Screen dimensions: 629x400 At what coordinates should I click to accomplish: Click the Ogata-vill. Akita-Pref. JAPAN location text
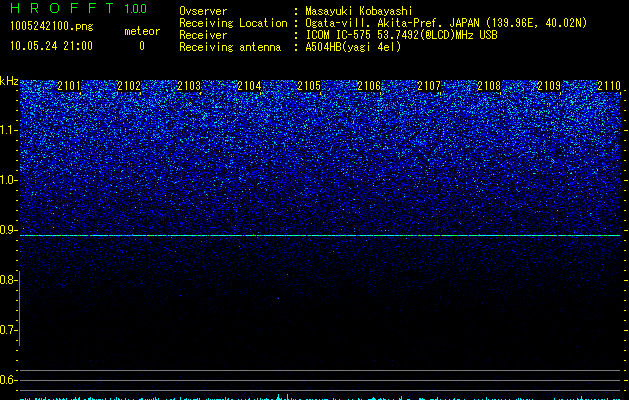click(446, 23)
